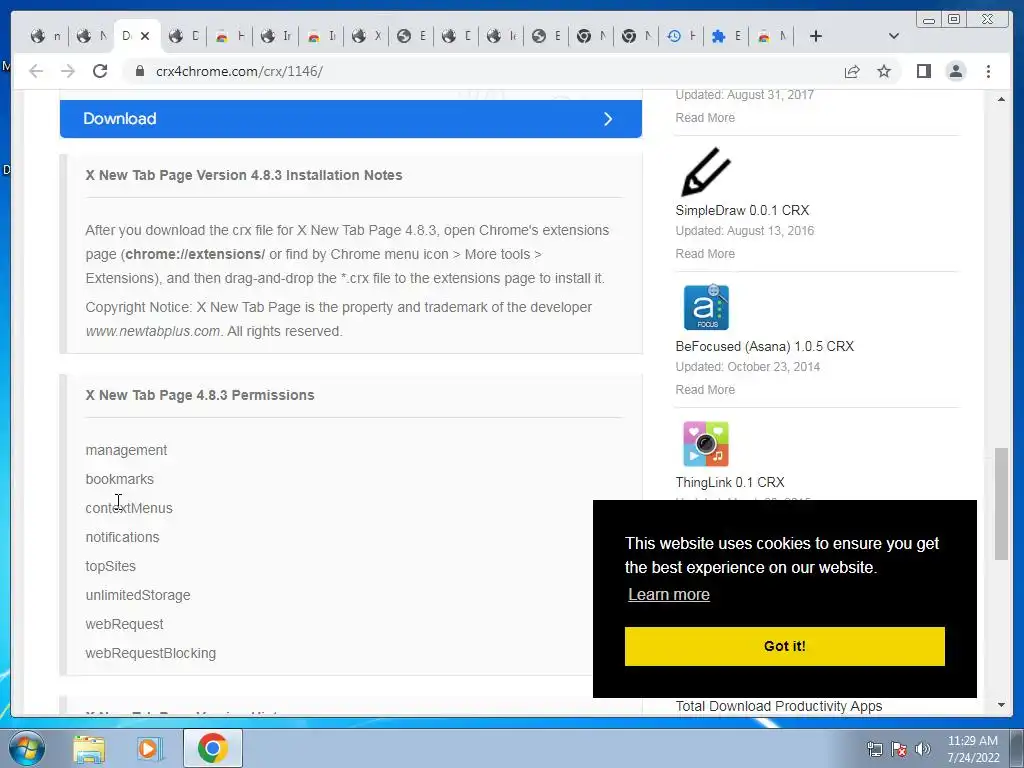Click the Action Center flag tray icon

(899, 749)
